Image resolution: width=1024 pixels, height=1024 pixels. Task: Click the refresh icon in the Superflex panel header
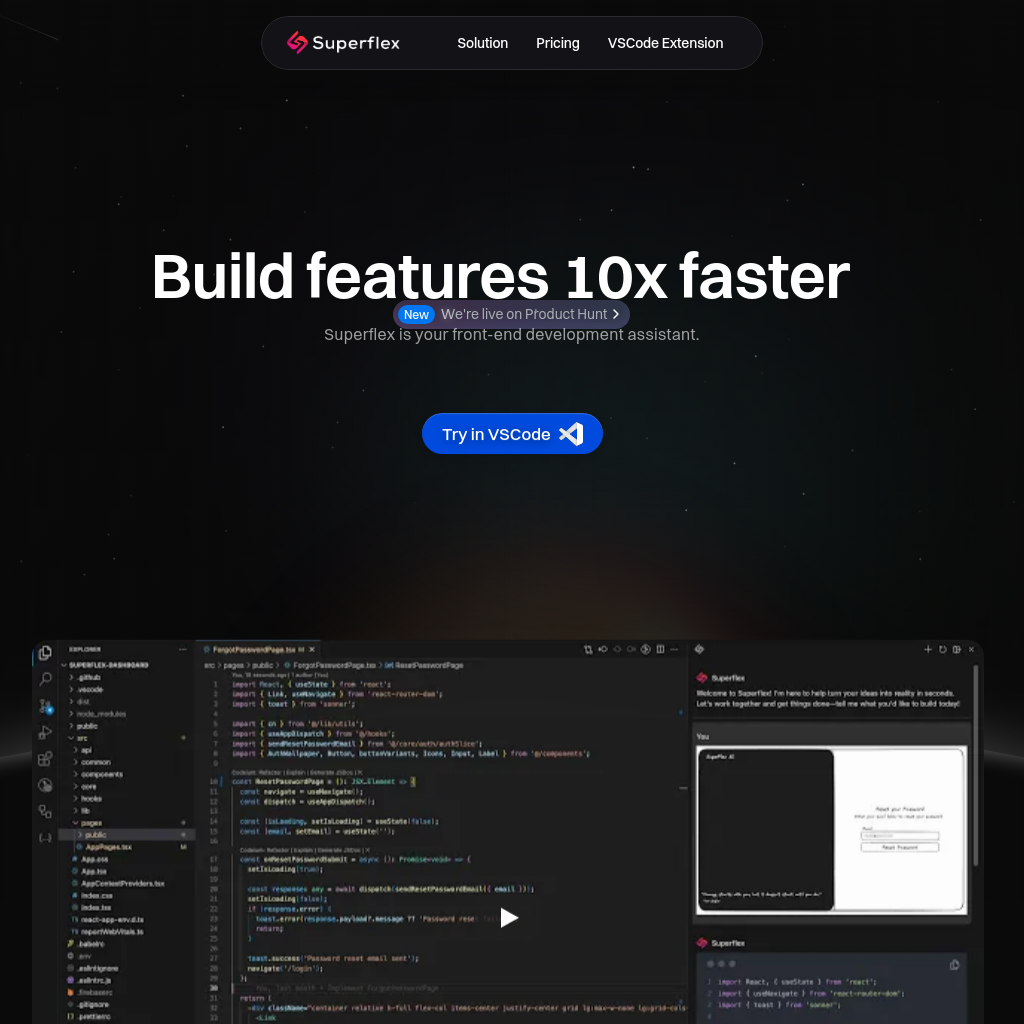(942, 650)
